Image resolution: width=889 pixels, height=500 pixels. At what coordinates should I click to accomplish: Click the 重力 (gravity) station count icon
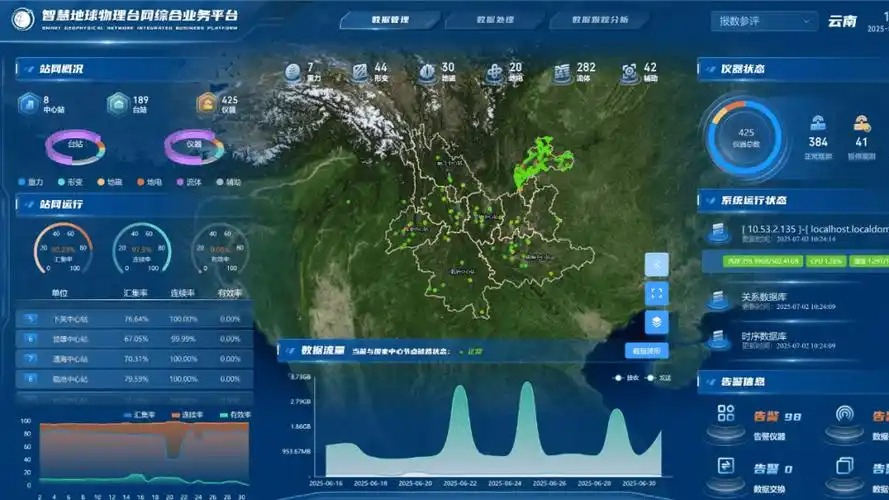coord(293,73)
